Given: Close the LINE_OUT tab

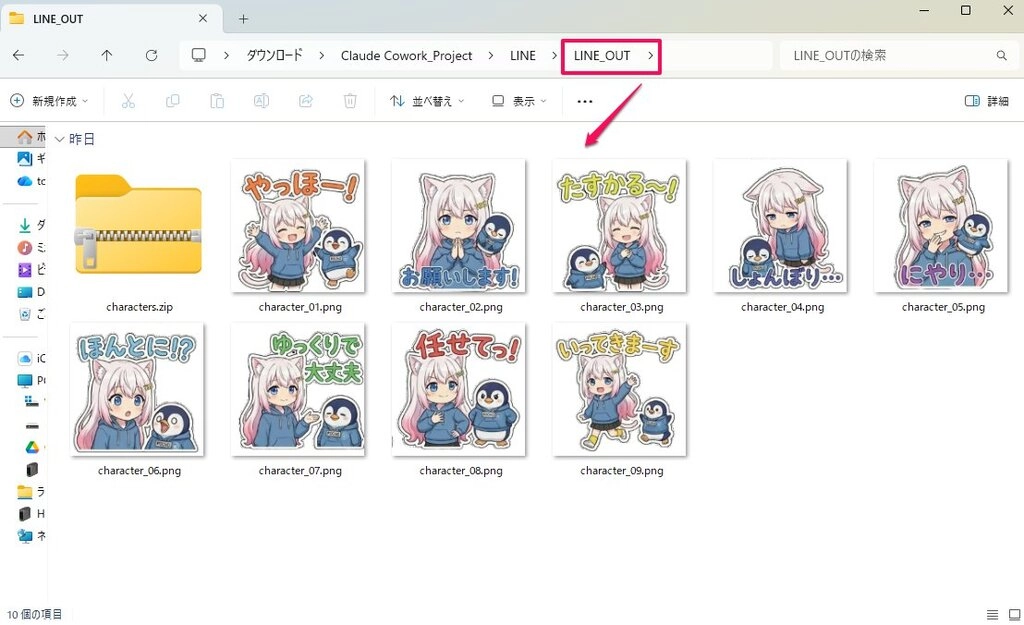Looking at the screenshot, I should coord(203,18).
